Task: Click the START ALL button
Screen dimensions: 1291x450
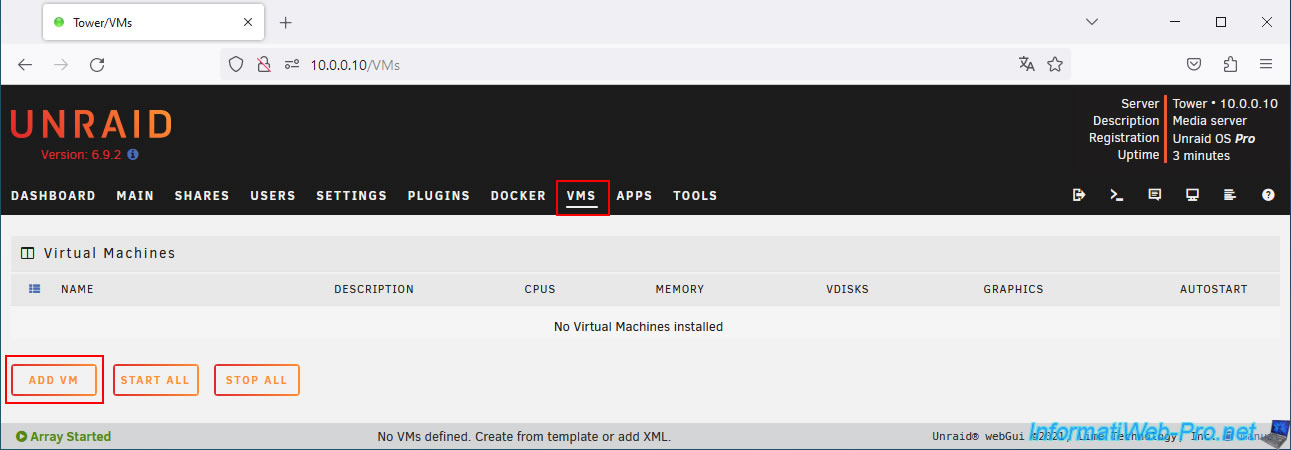Action: coord(156,380)
